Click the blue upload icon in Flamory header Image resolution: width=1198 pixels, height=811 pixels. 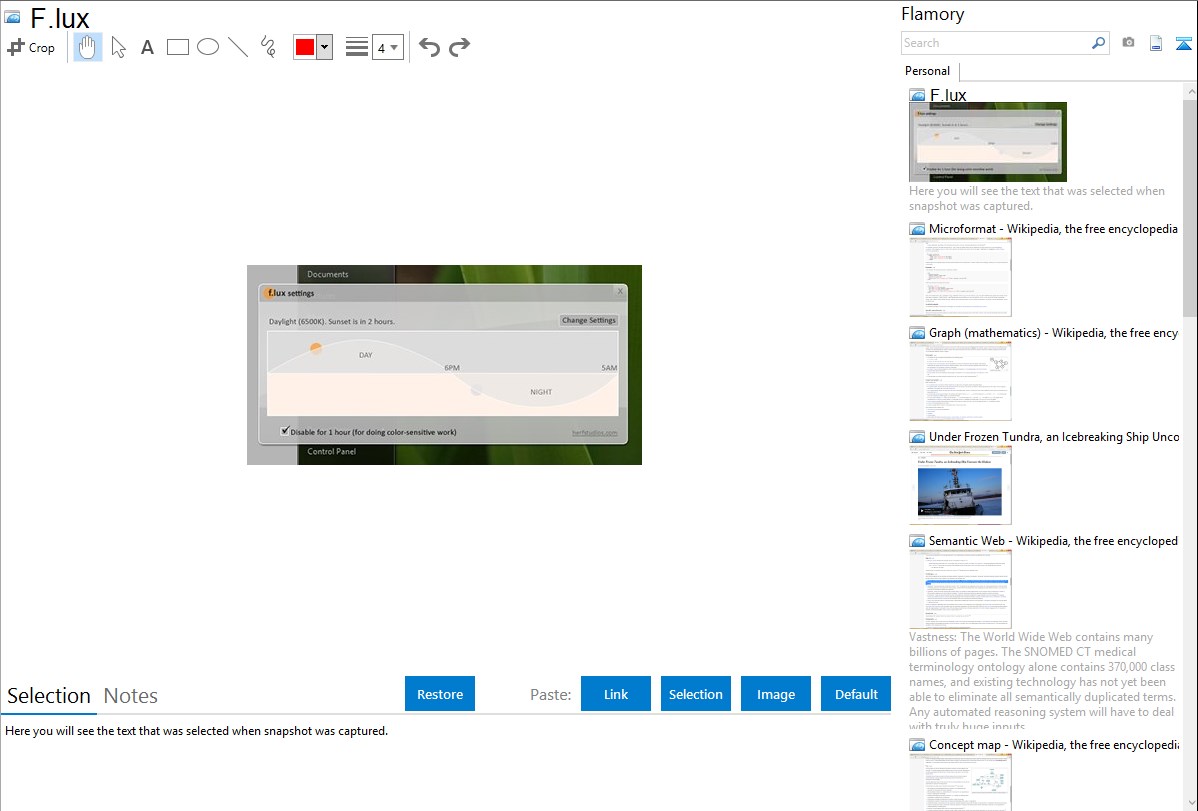point(1183,43)
